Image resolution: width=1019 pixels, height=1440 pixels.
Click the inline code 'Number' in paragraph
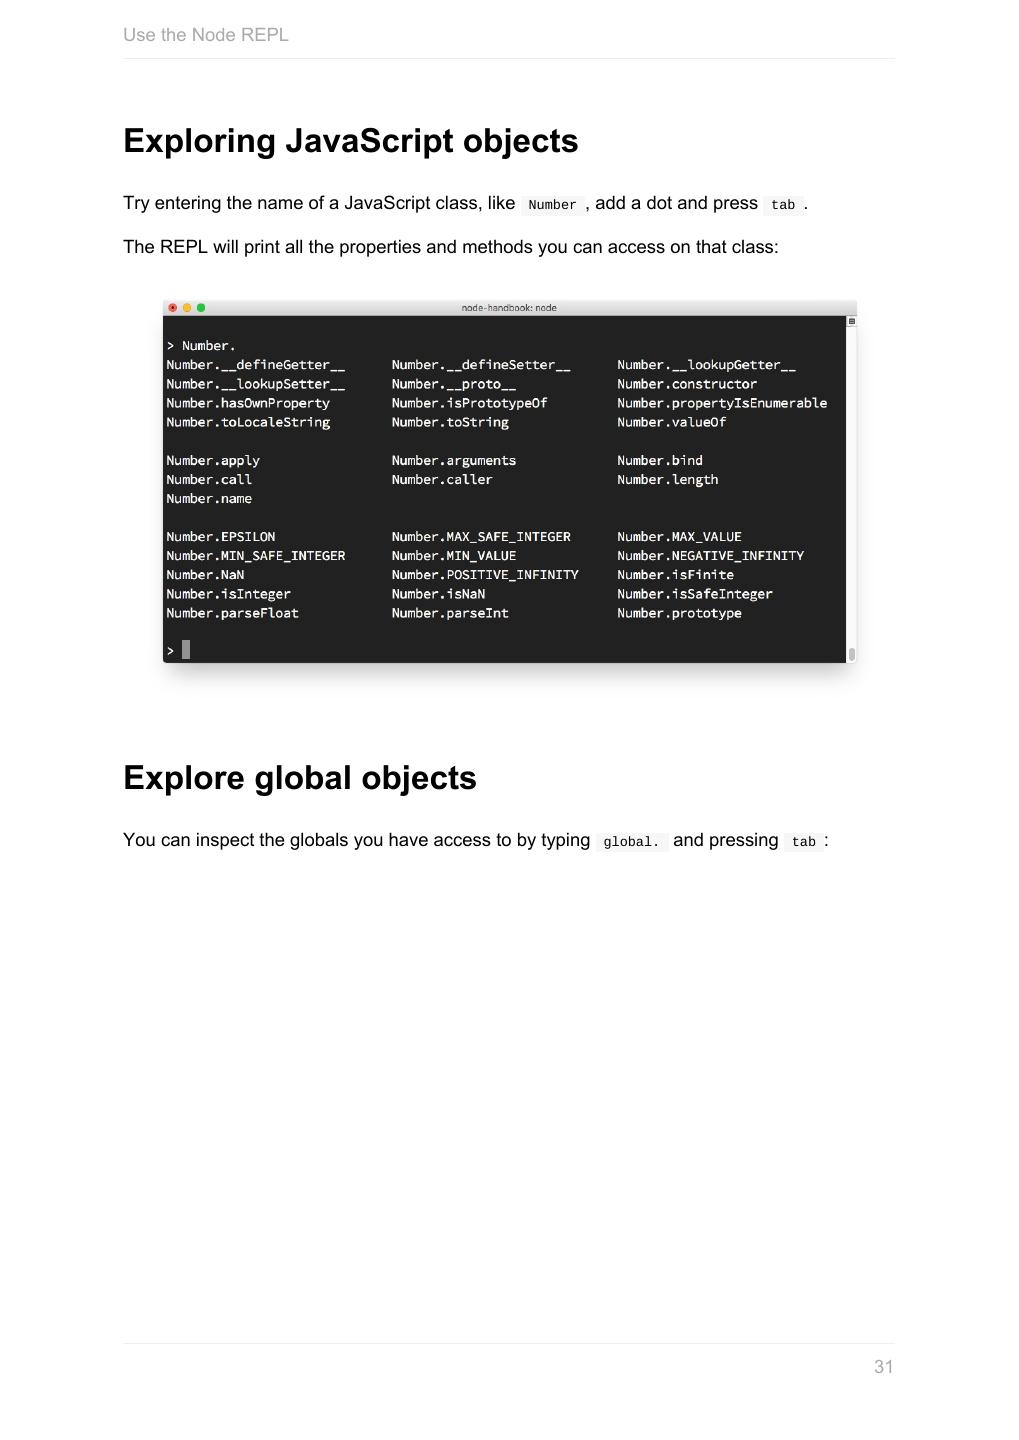[x=552, y=205]
